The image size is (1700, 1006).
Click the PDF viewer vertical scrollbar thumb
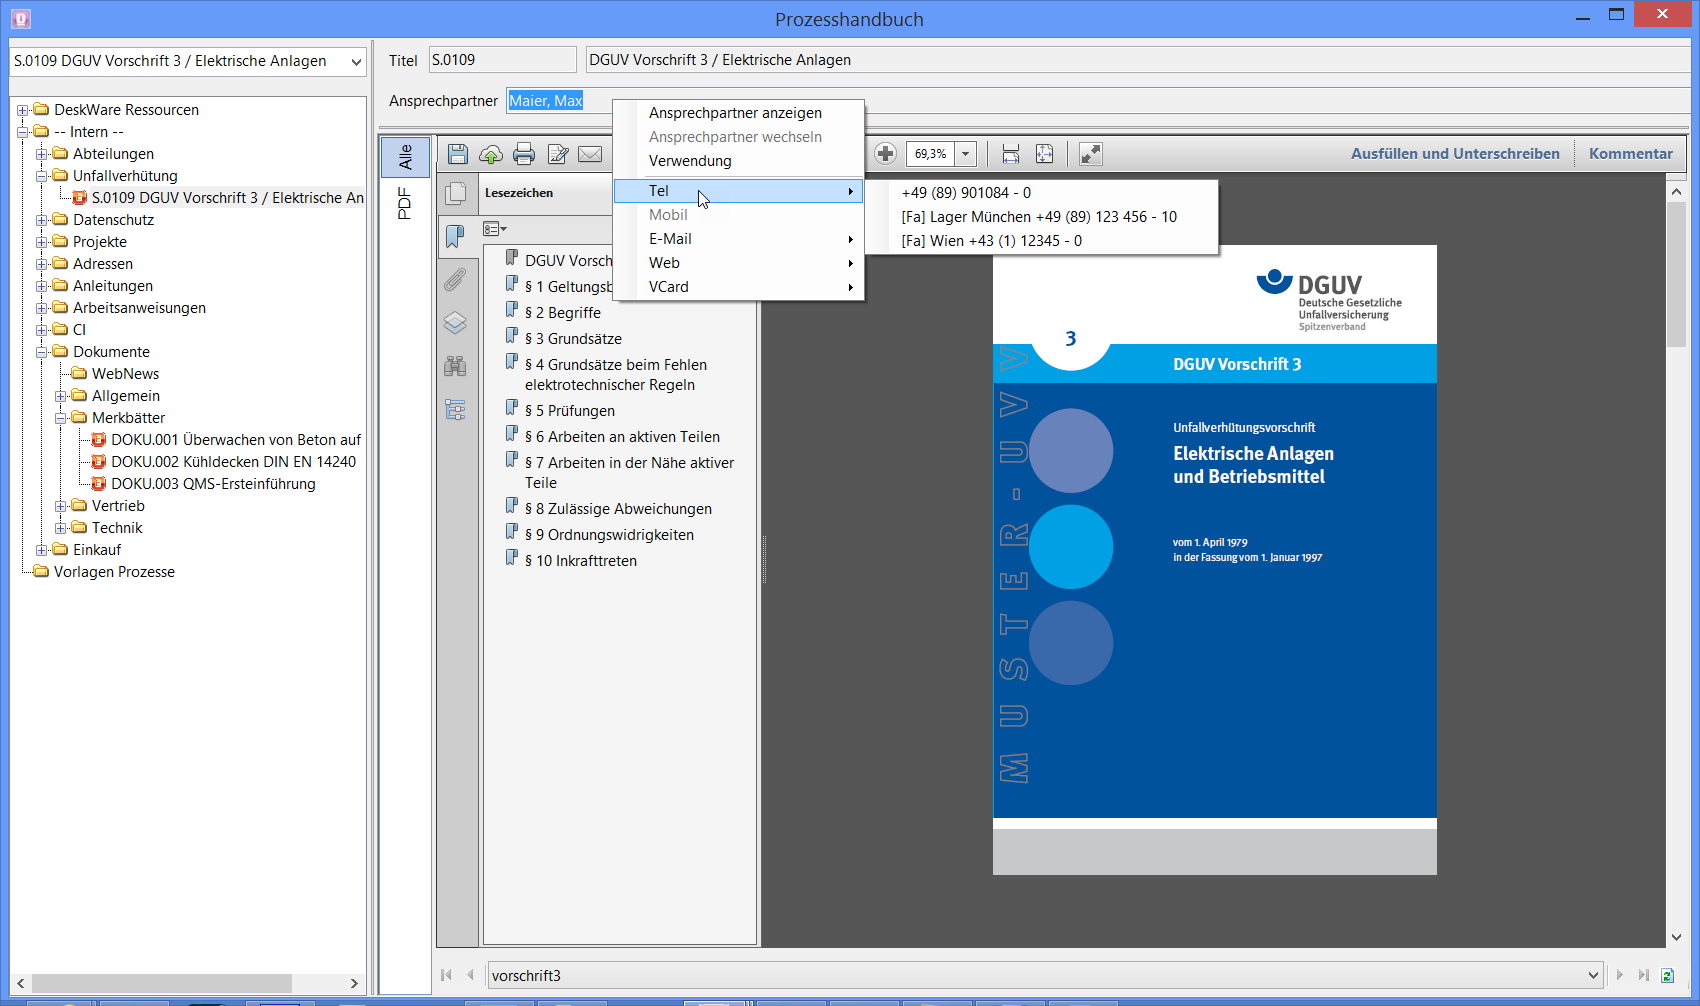coord(1676,273)
